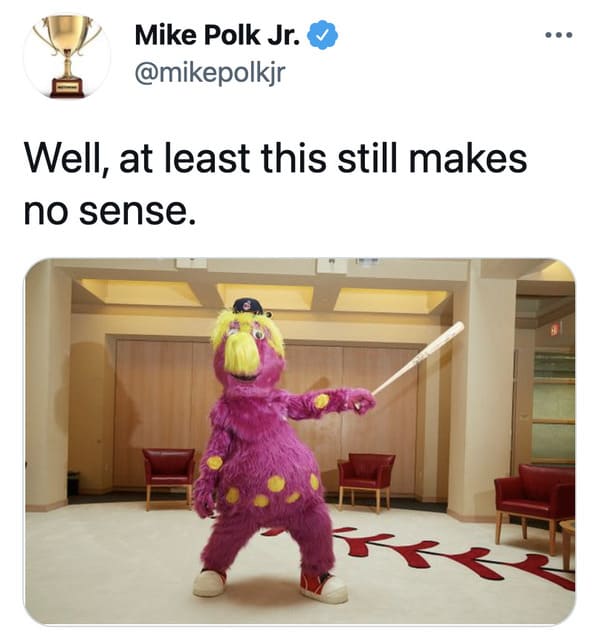599x642 pixels.
Task: Click the 'no sense.' line of tweet
Action: pos(110,212)
